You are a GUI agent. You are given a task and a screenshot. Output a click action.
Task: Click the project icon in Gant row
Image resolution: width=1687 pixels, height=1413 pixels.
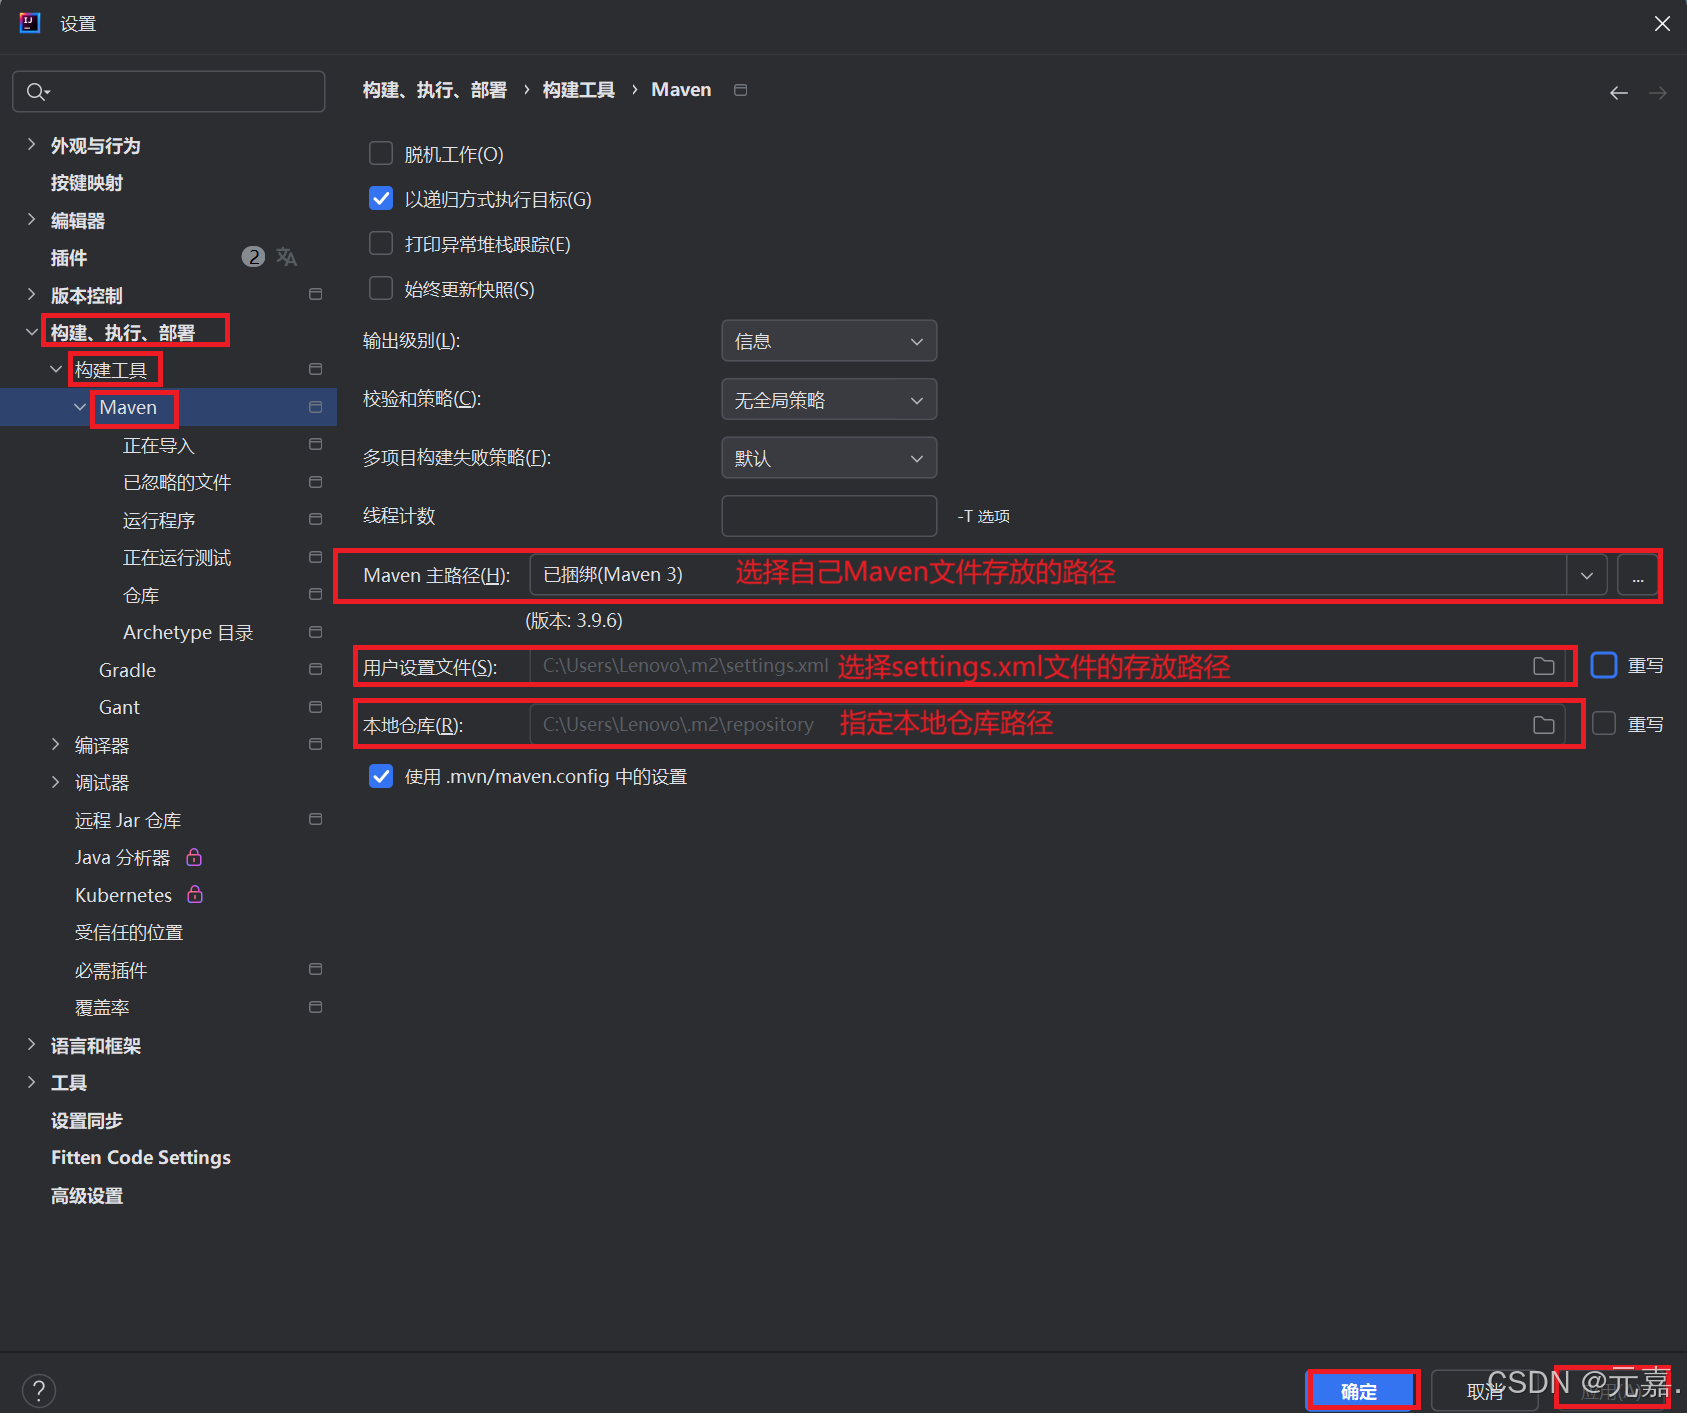coord(315,707)
